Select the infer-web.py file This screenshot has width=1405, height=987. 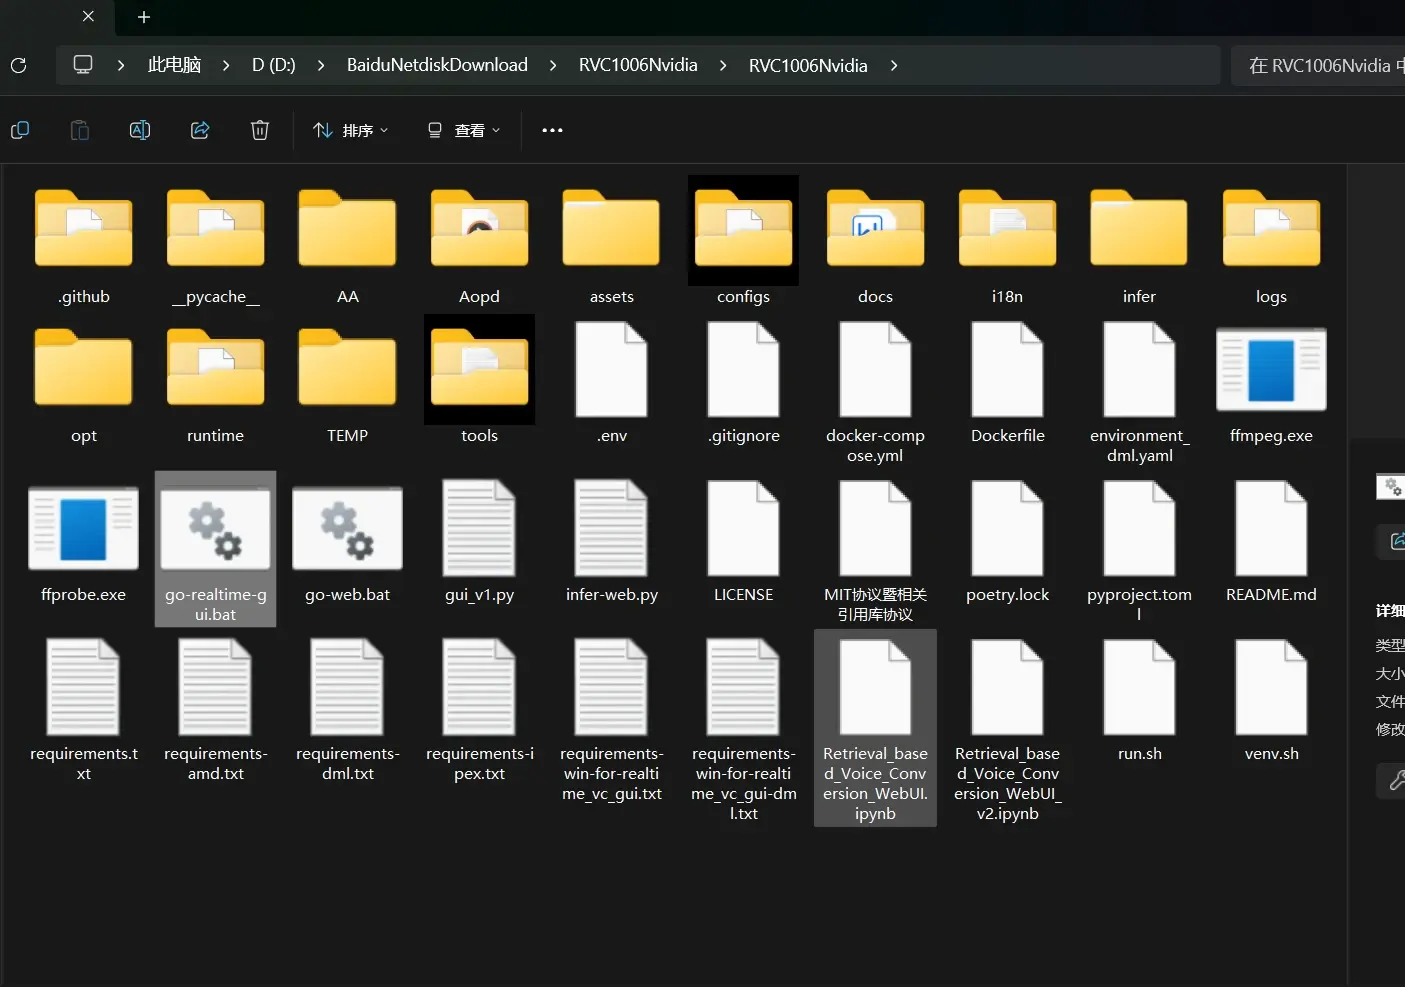[x=612, y=544]
